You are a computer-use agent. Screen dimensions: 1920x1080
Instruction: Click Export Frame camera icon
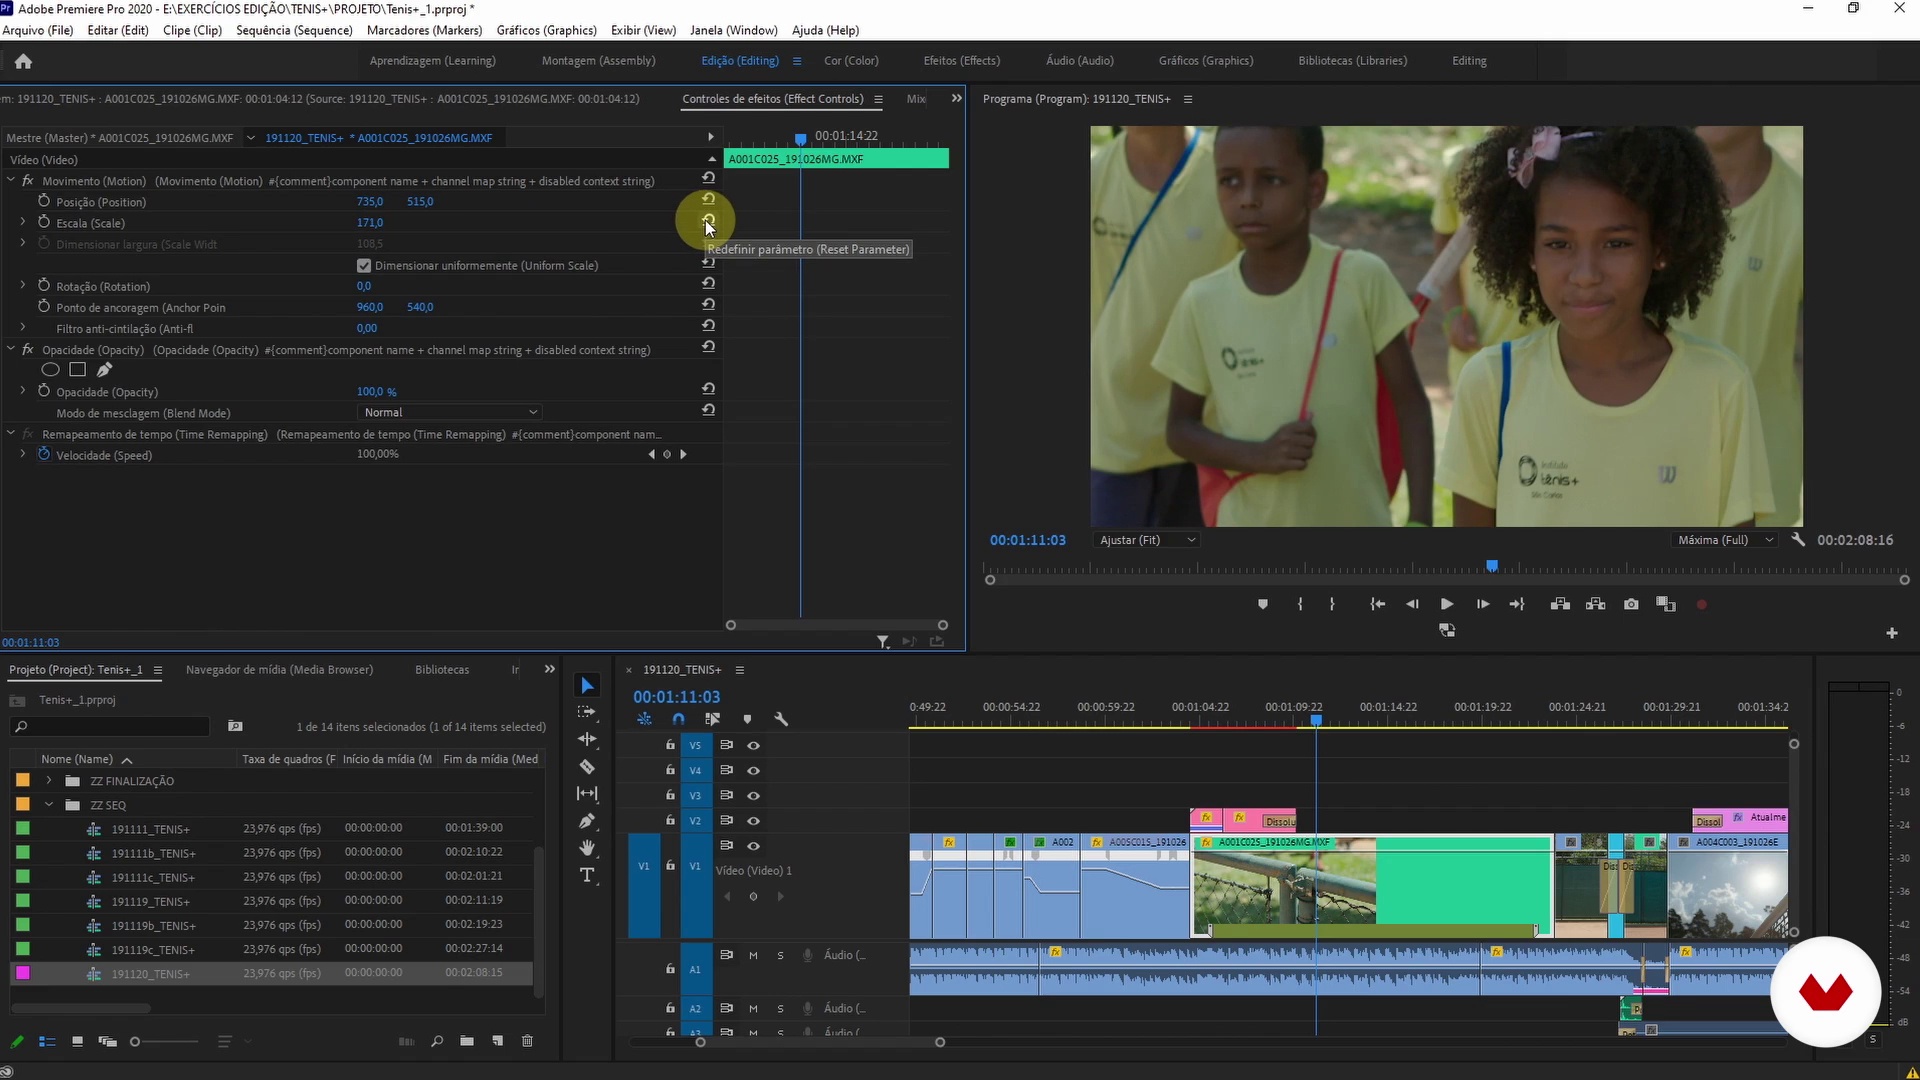pyautogui.click(x=1631, y=604)
